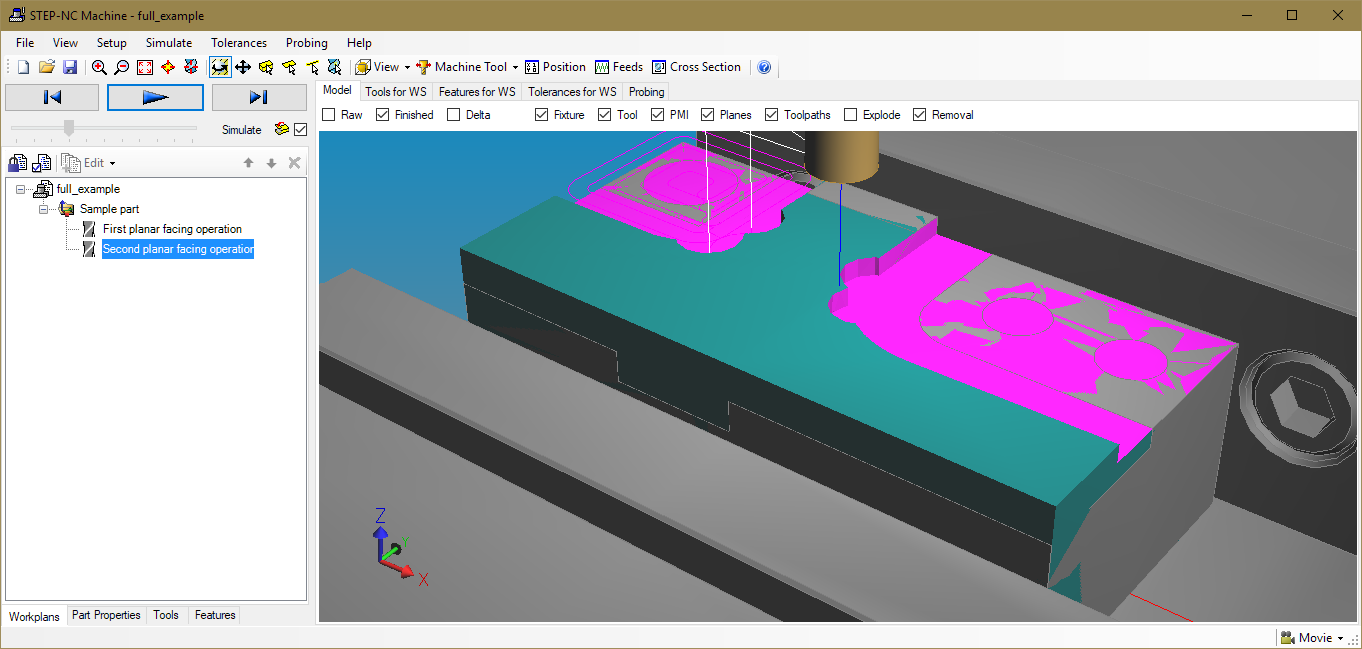Click the Cross Section toolbar button

coord(696,67)
